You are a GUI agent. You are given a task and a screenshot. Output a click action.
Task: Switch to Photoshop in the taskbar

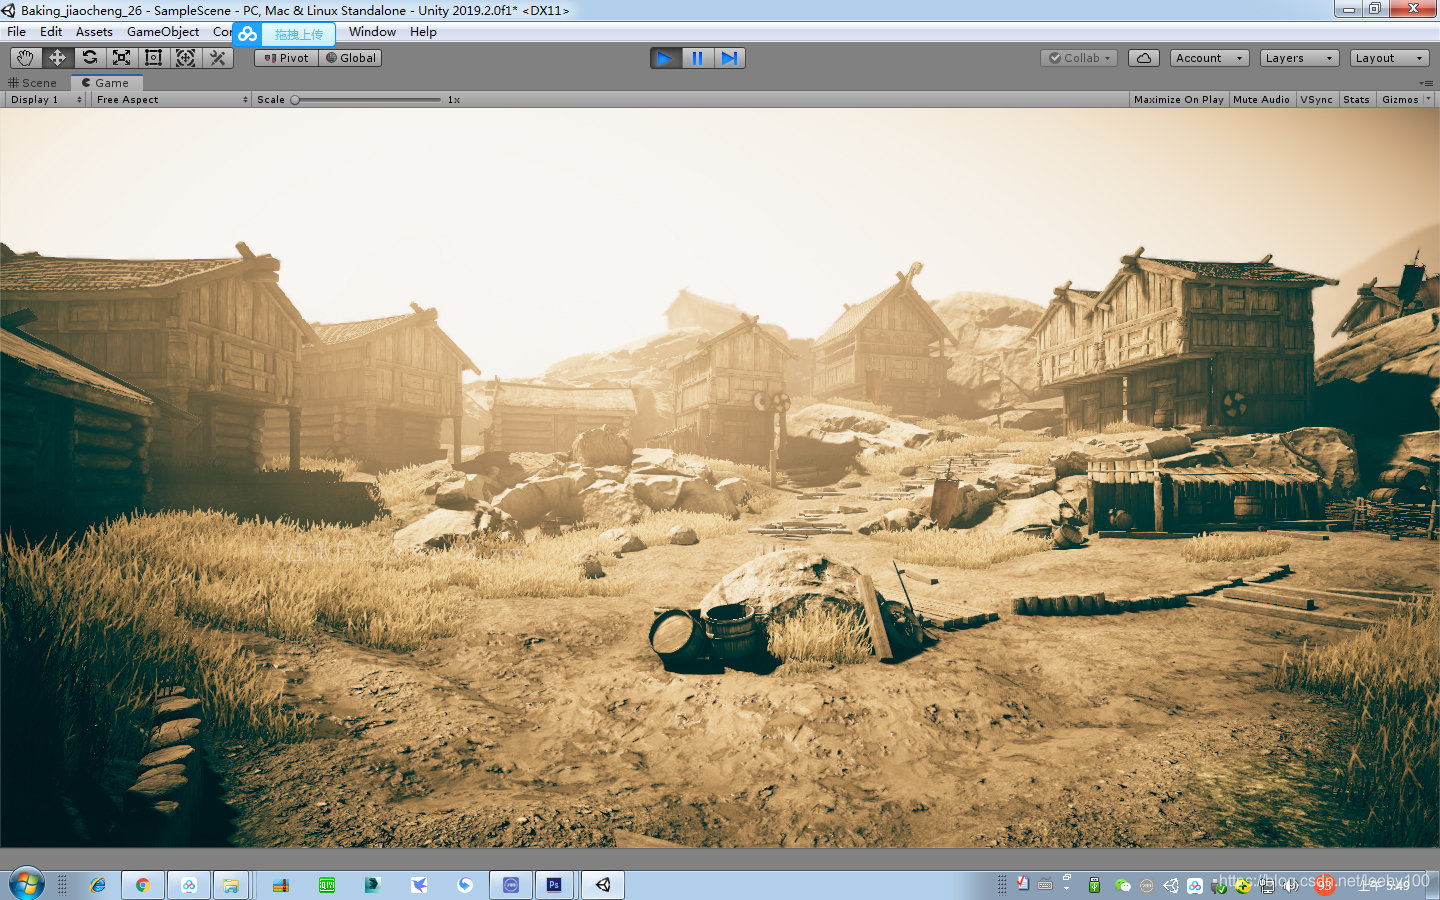554,885
